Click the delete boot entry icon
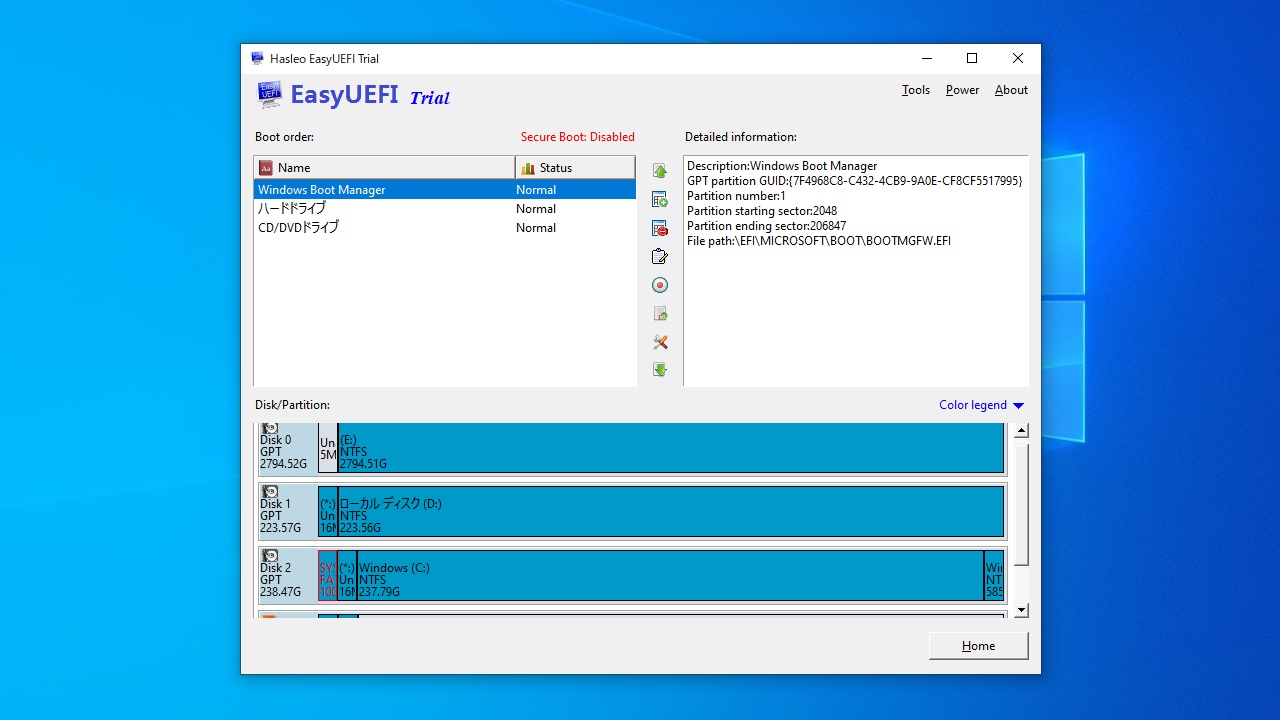The width and height of the screenshot is (1280, 720). tap(659, 229)
